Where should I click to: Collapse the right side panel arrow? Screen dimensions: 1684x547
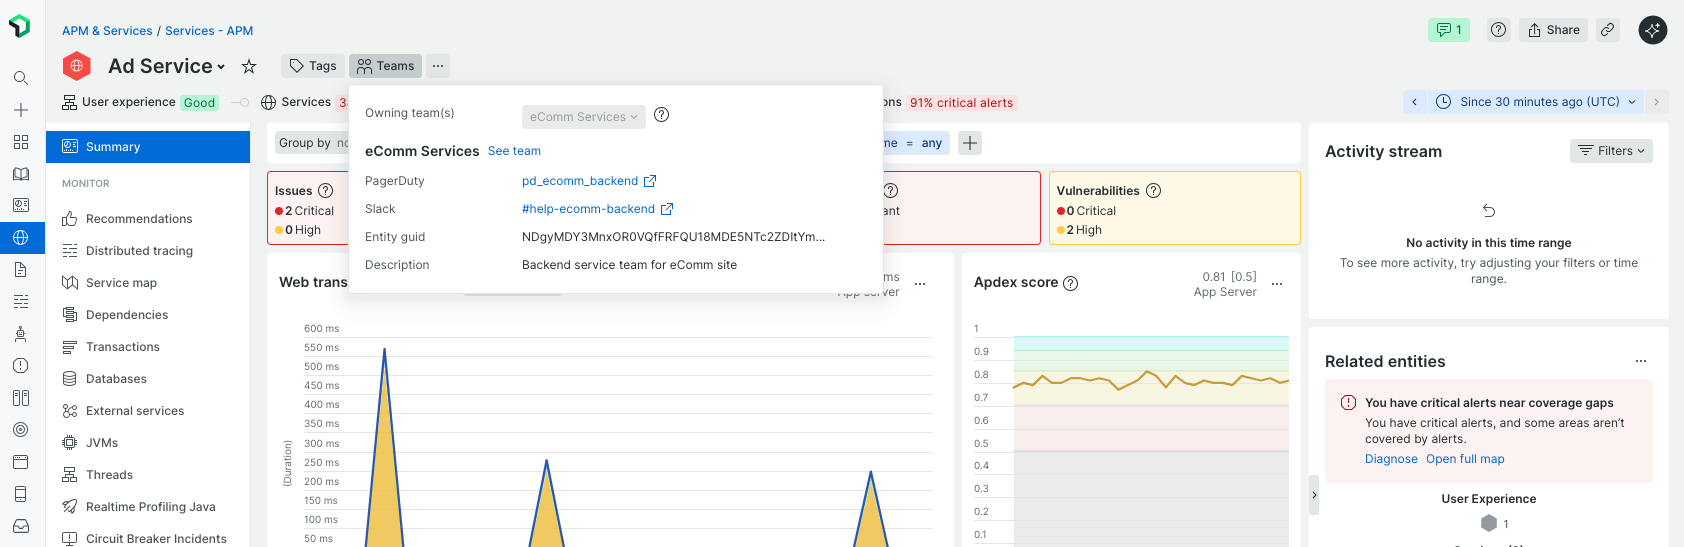[1314, 495]
